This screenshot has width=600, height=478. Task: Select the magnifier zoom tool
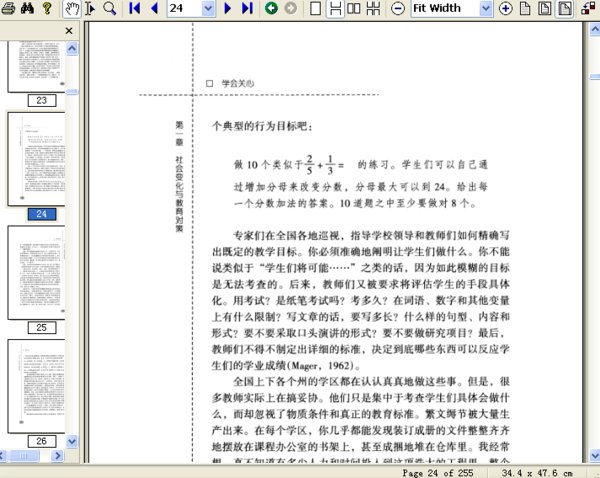[110, 8]
